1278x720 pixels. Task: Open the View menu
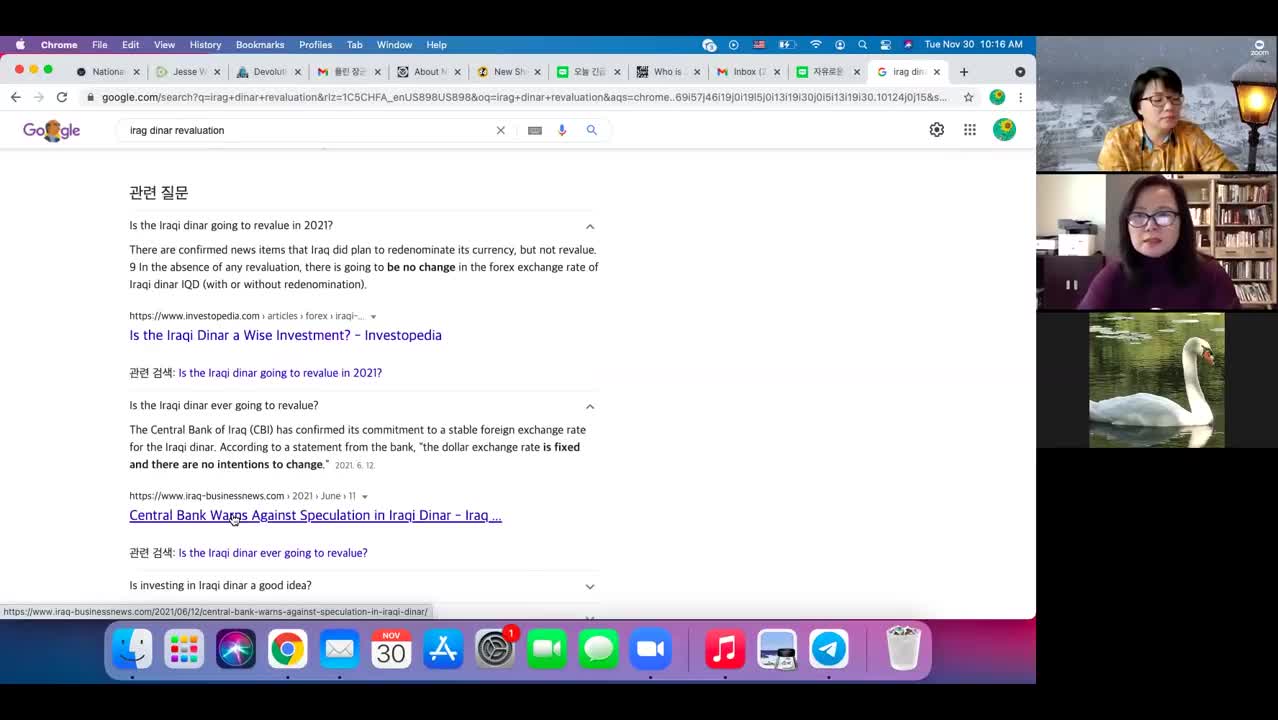pyautogui.click(x=165, y=45)
